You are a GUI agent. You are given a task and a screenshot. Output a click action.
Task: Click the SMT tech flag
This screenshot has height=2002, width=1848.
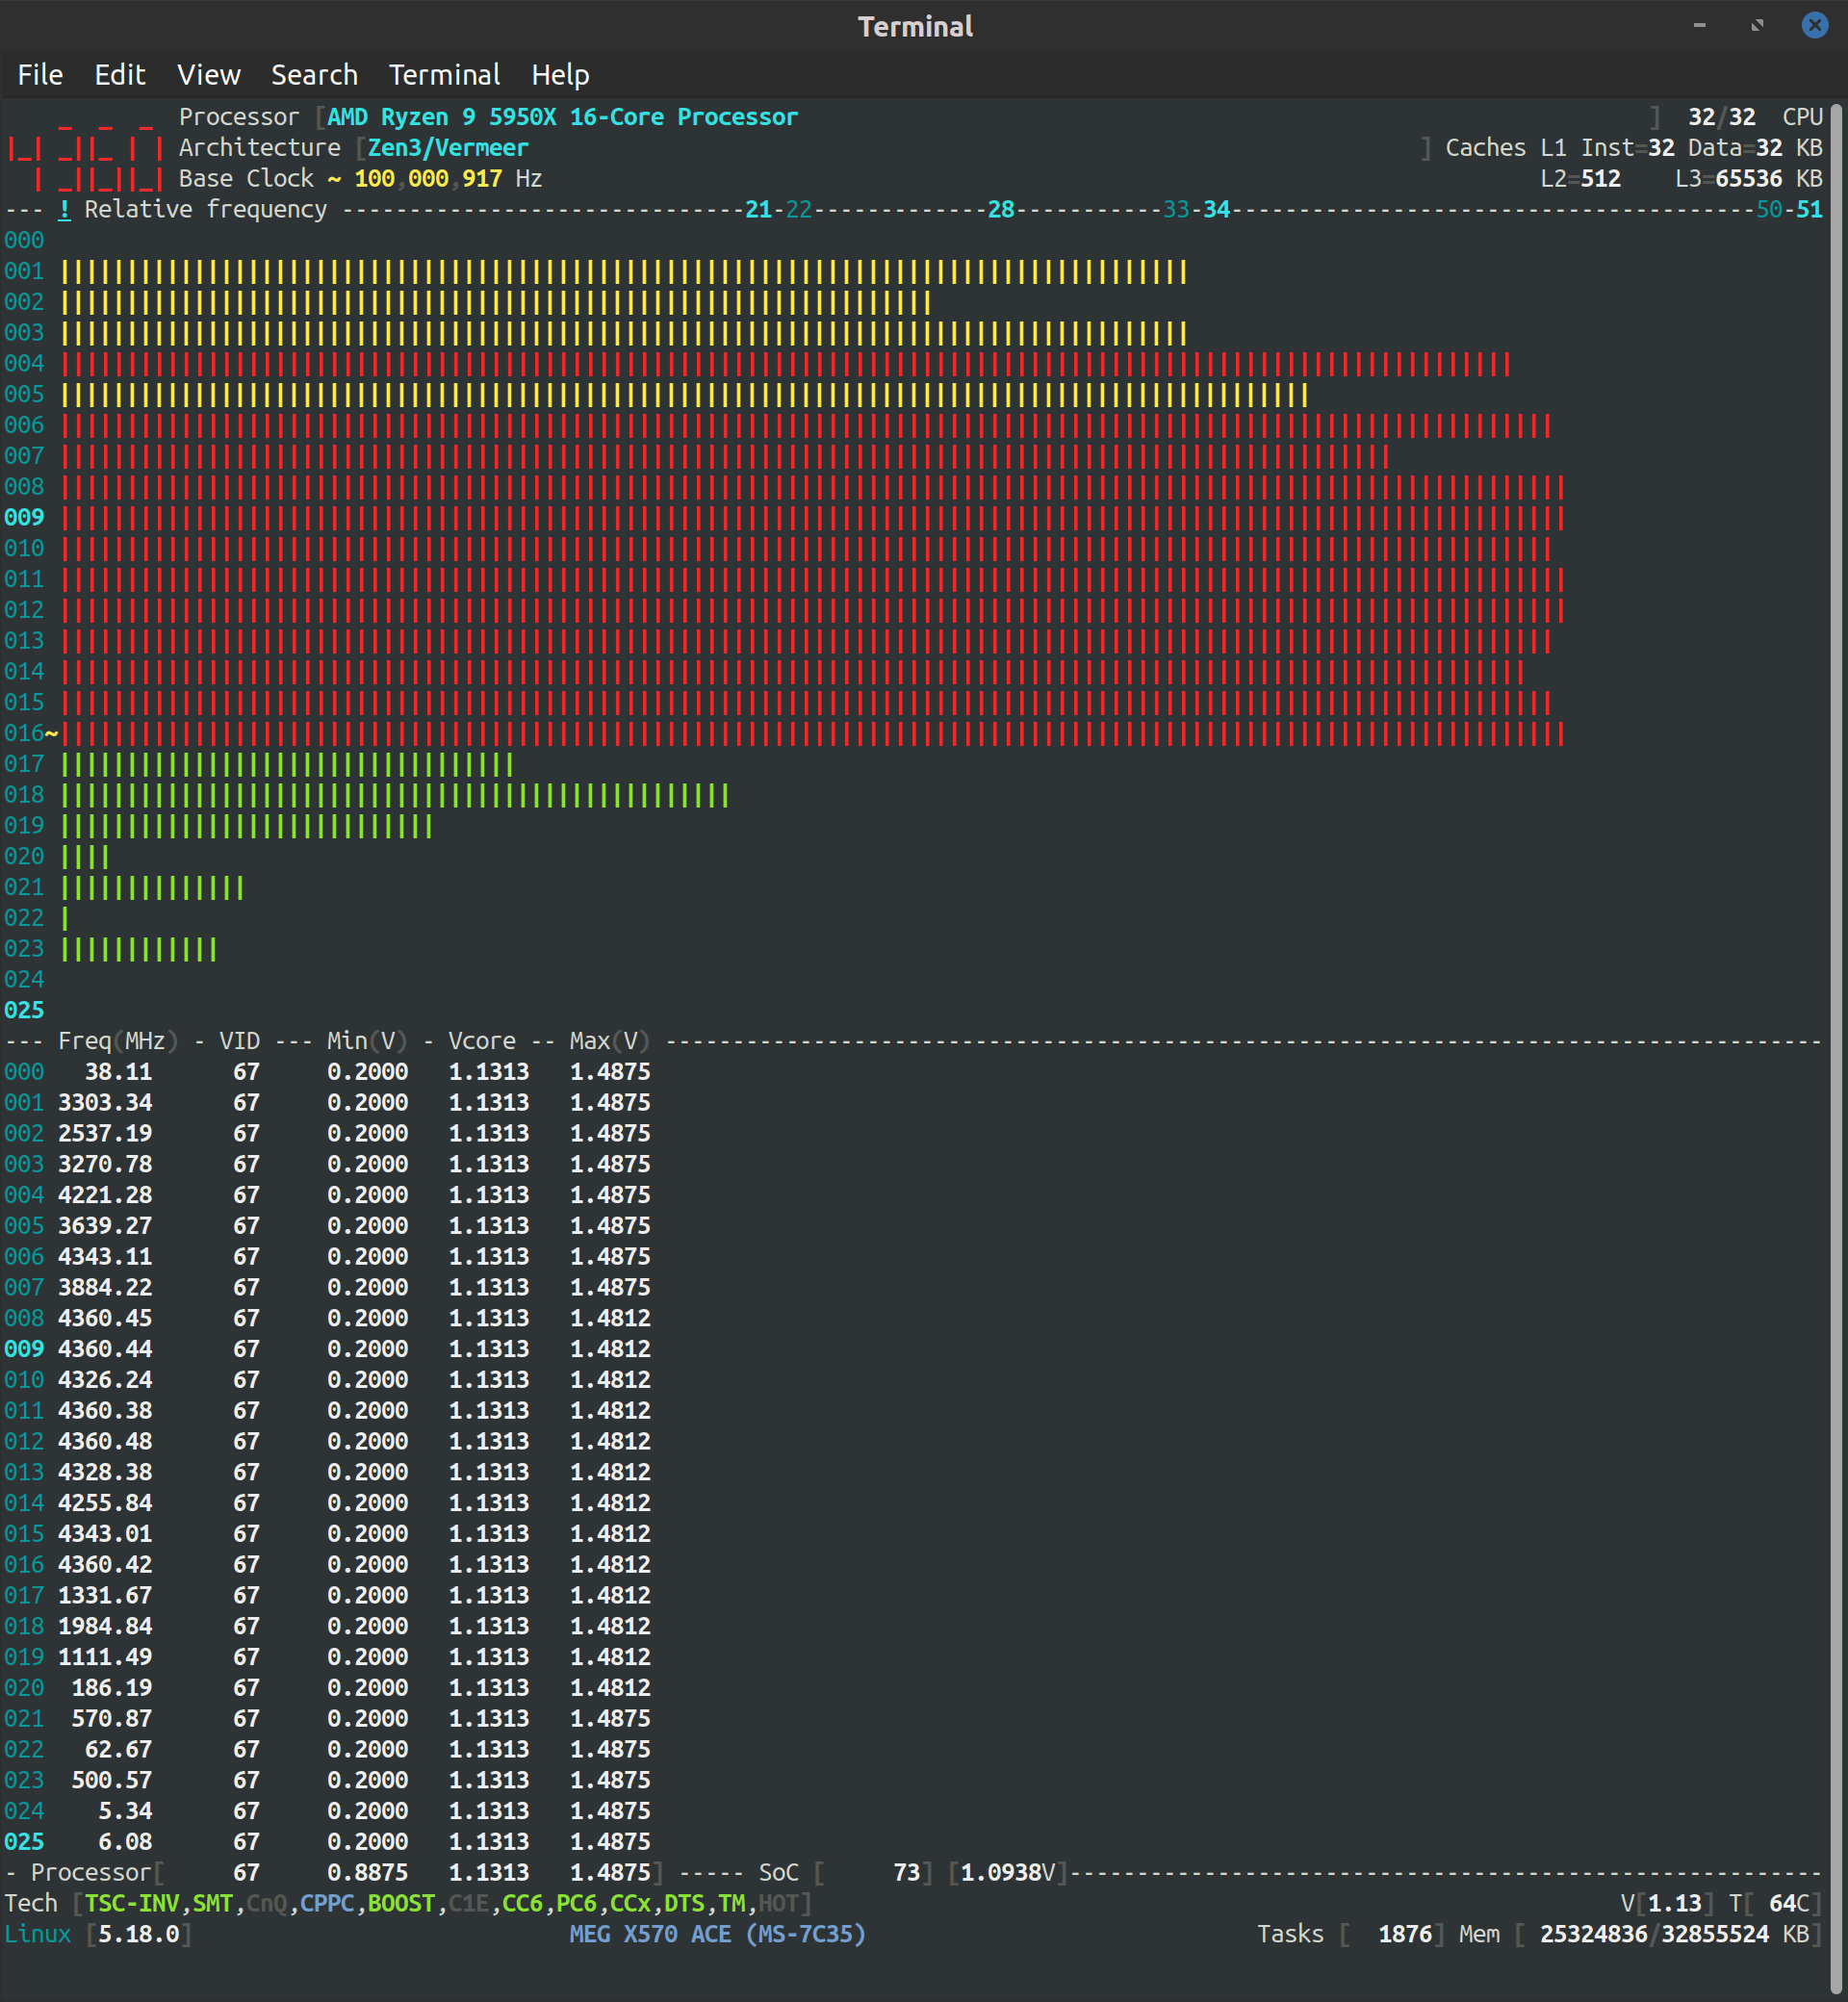coord(212,1903)
